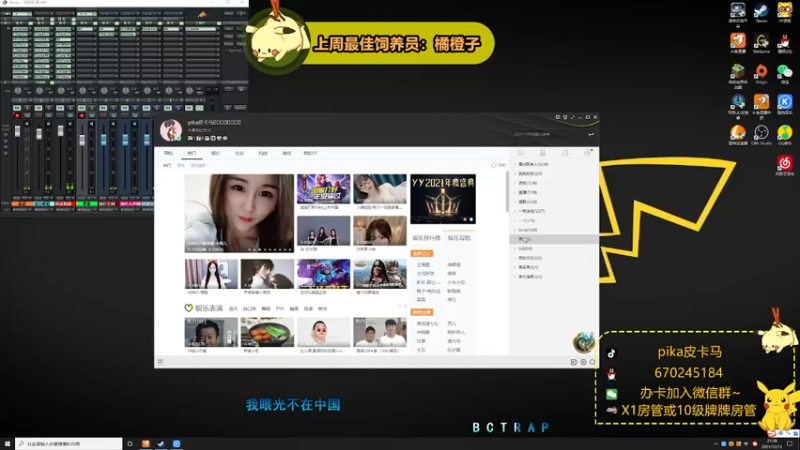The width and height of the screenshot is (800, 450).
Task: Click the leftmost channel fader in mixer window
Action: coord(17,132)
